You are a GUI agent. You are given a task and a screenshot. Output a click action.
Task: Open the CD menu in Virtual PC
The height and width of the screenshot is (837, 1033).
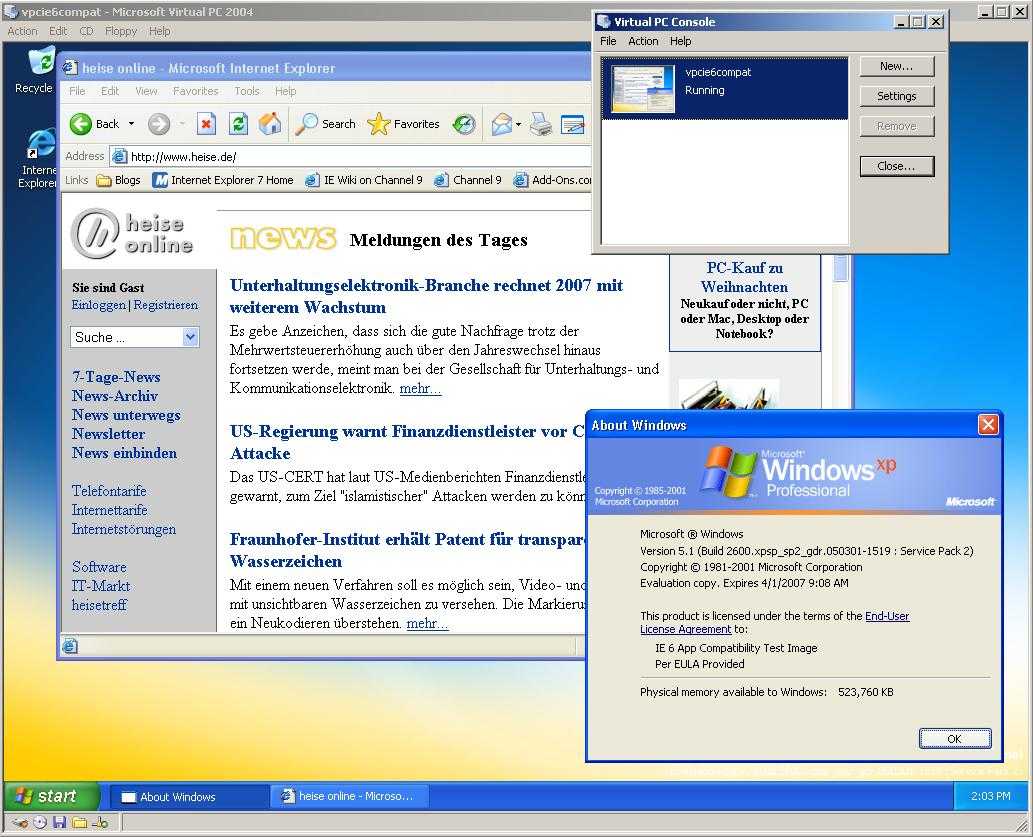tap(86, 31)
